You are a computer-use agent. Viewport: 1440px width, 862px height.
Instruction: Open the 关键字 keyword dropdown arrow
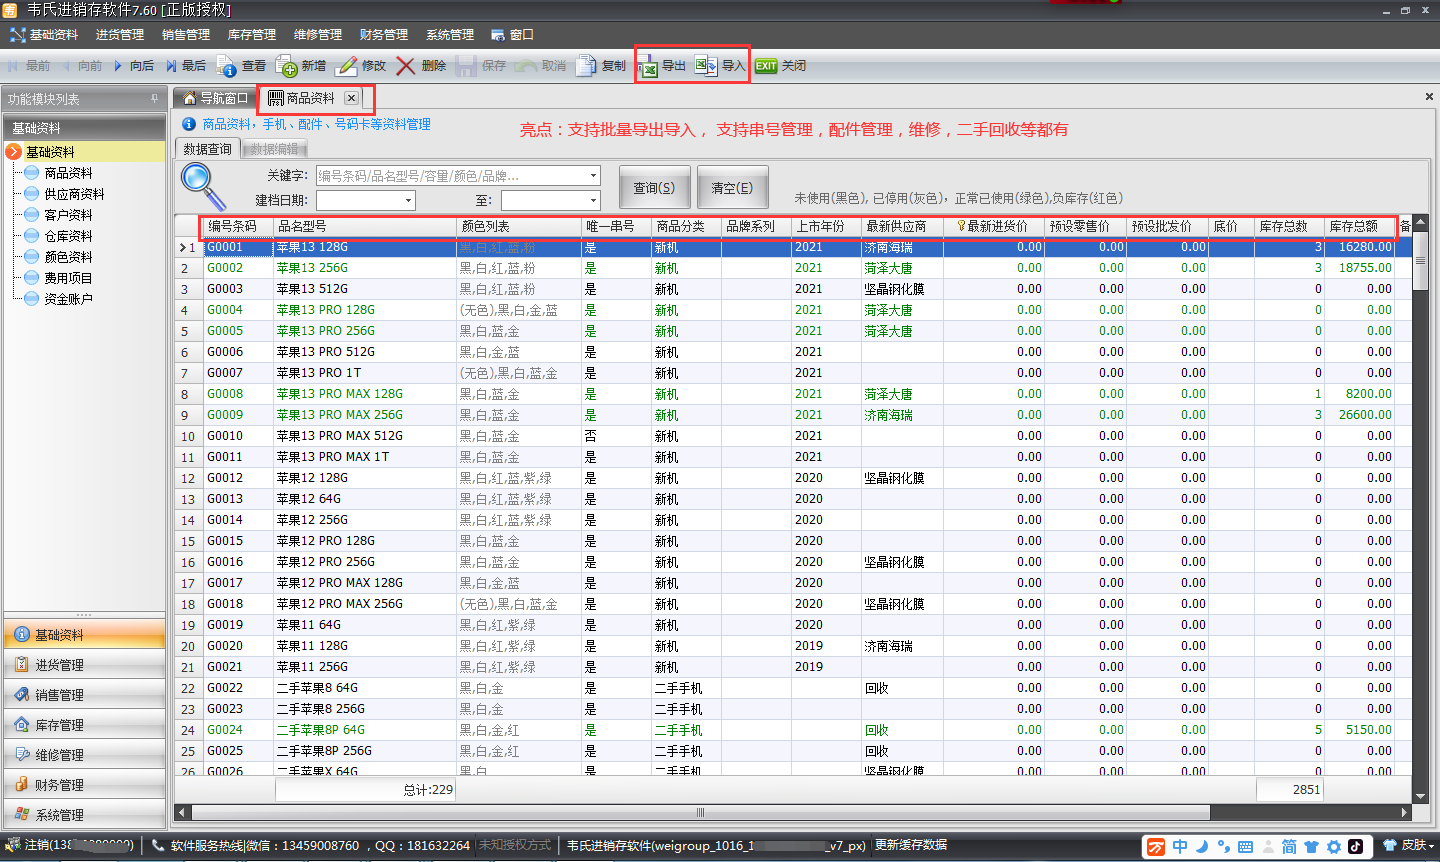click(x=593, y=176)
